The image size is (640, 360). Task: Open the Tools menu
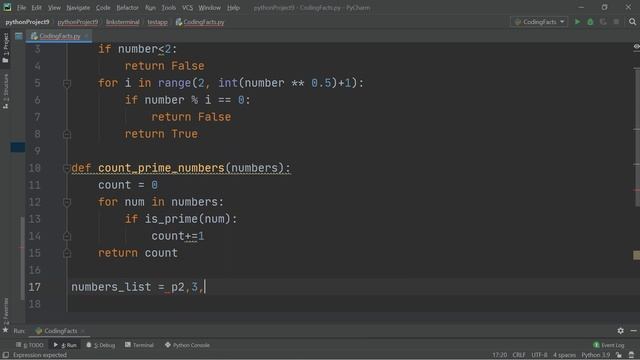(169, 8)
